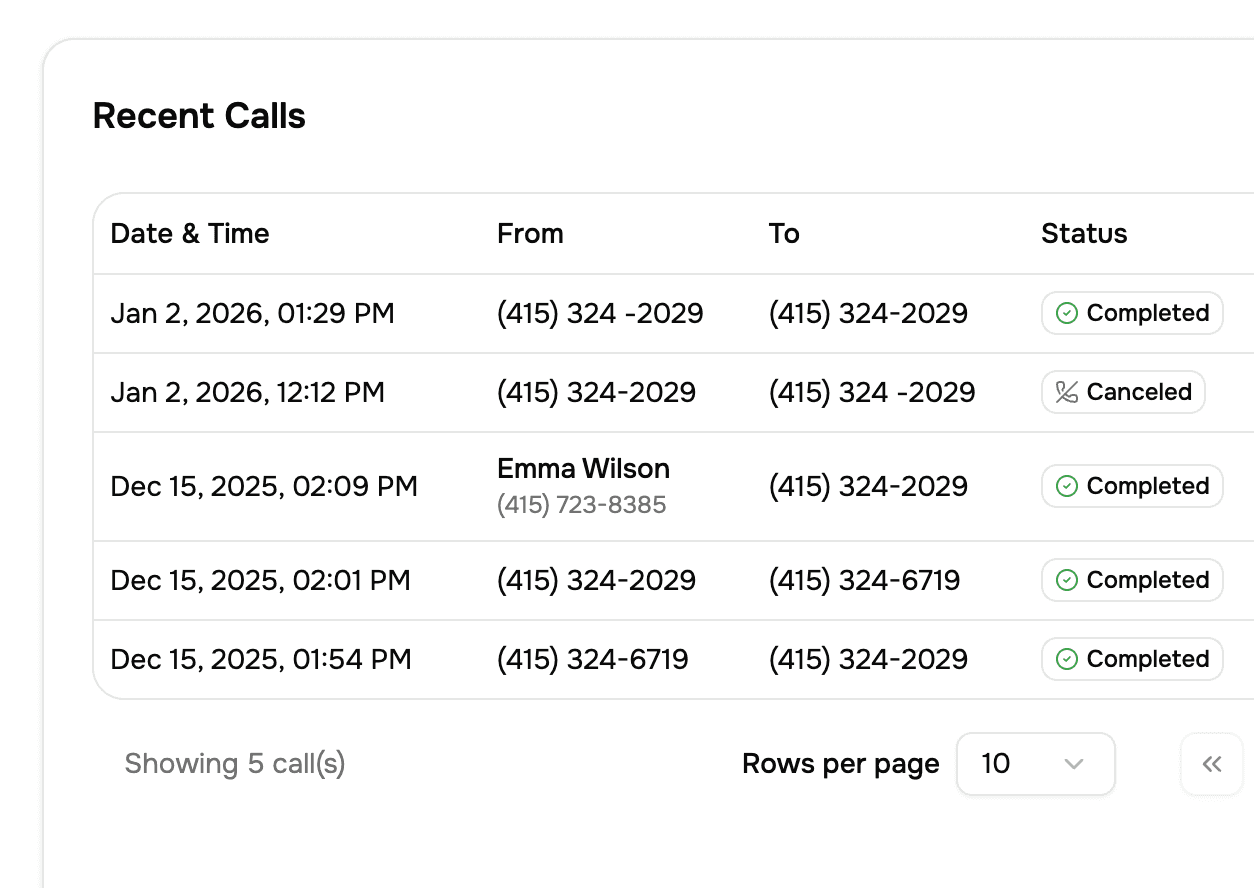The height and width of the screenshot is (888, 1254).
Task: Click checkmark icon in Emma Wilson's call row
Action: click(1066, 487)
